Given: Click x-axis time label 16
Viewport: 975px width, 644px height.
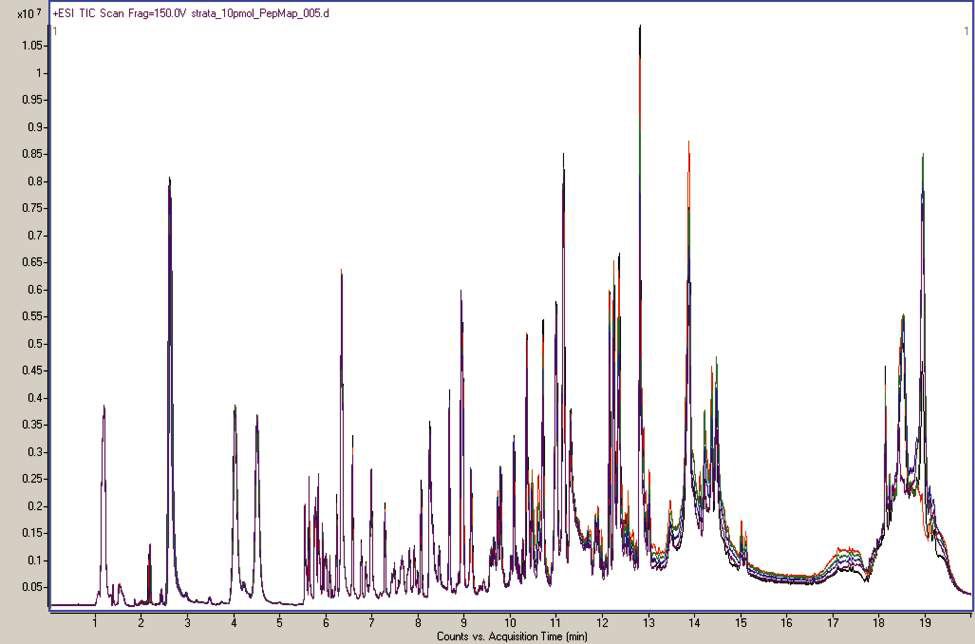Looking at the screenshot, I should pyautogui.click(x=787, y=623).
